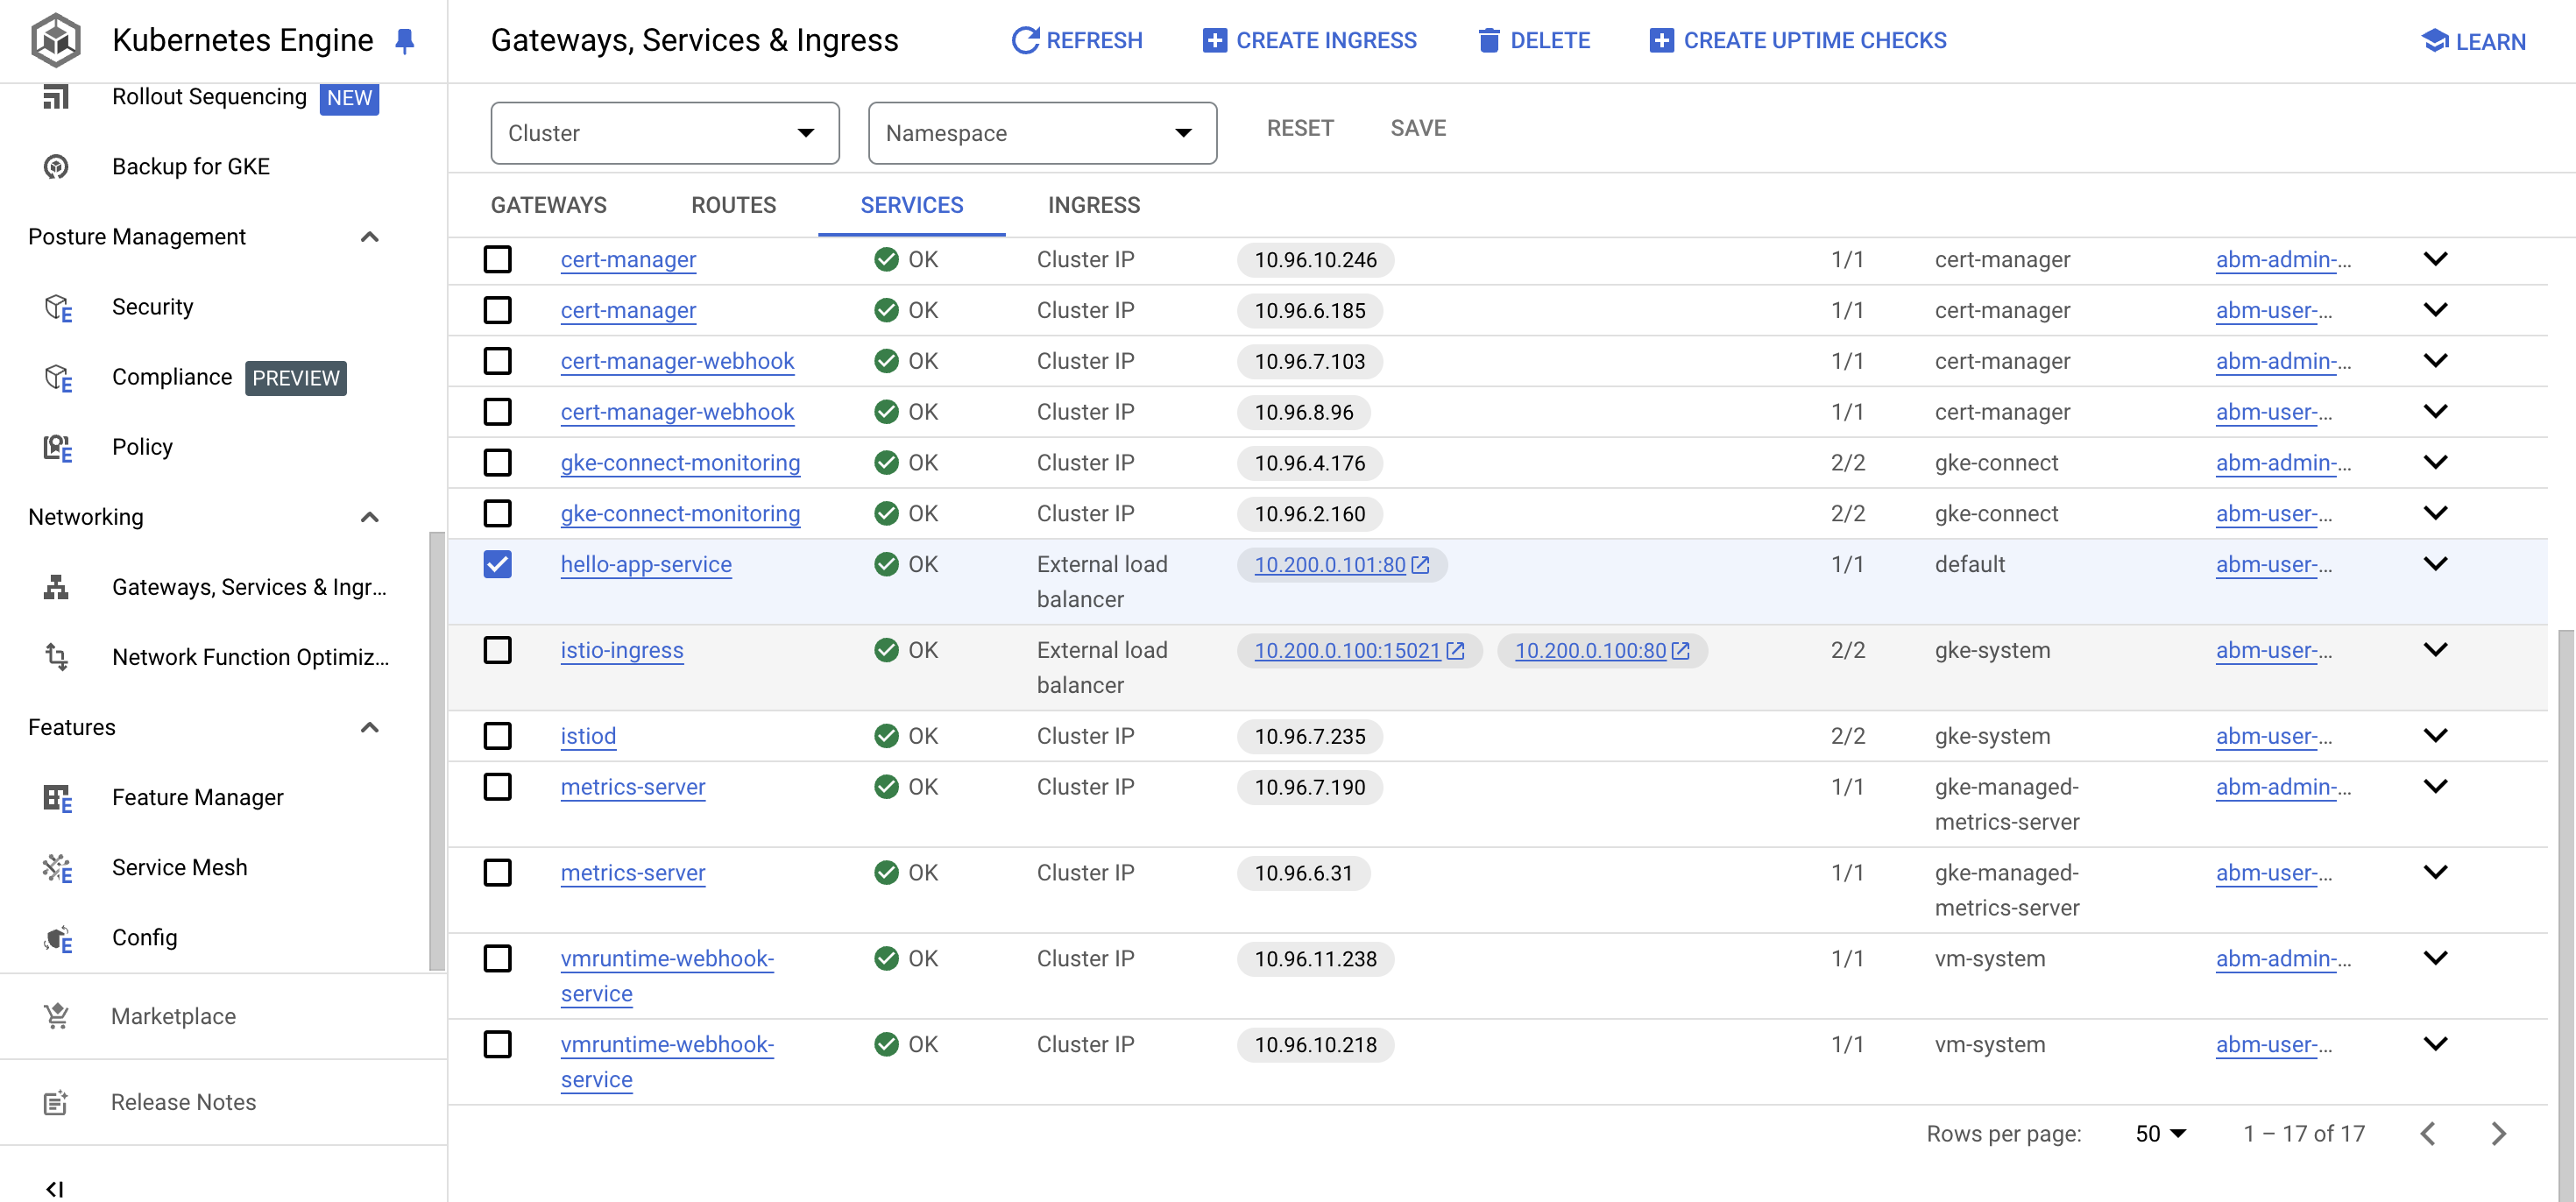Open the Service Mesh icon

(x=58, y=867)
